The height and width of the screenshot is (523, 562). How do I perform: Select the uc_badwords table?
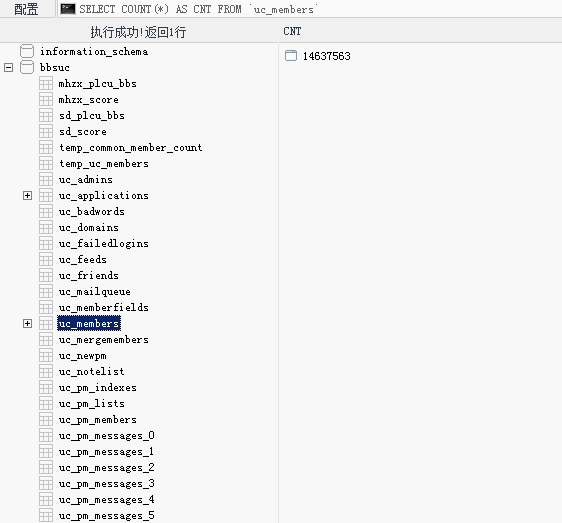pyautogui.click(x=92, y=211)
